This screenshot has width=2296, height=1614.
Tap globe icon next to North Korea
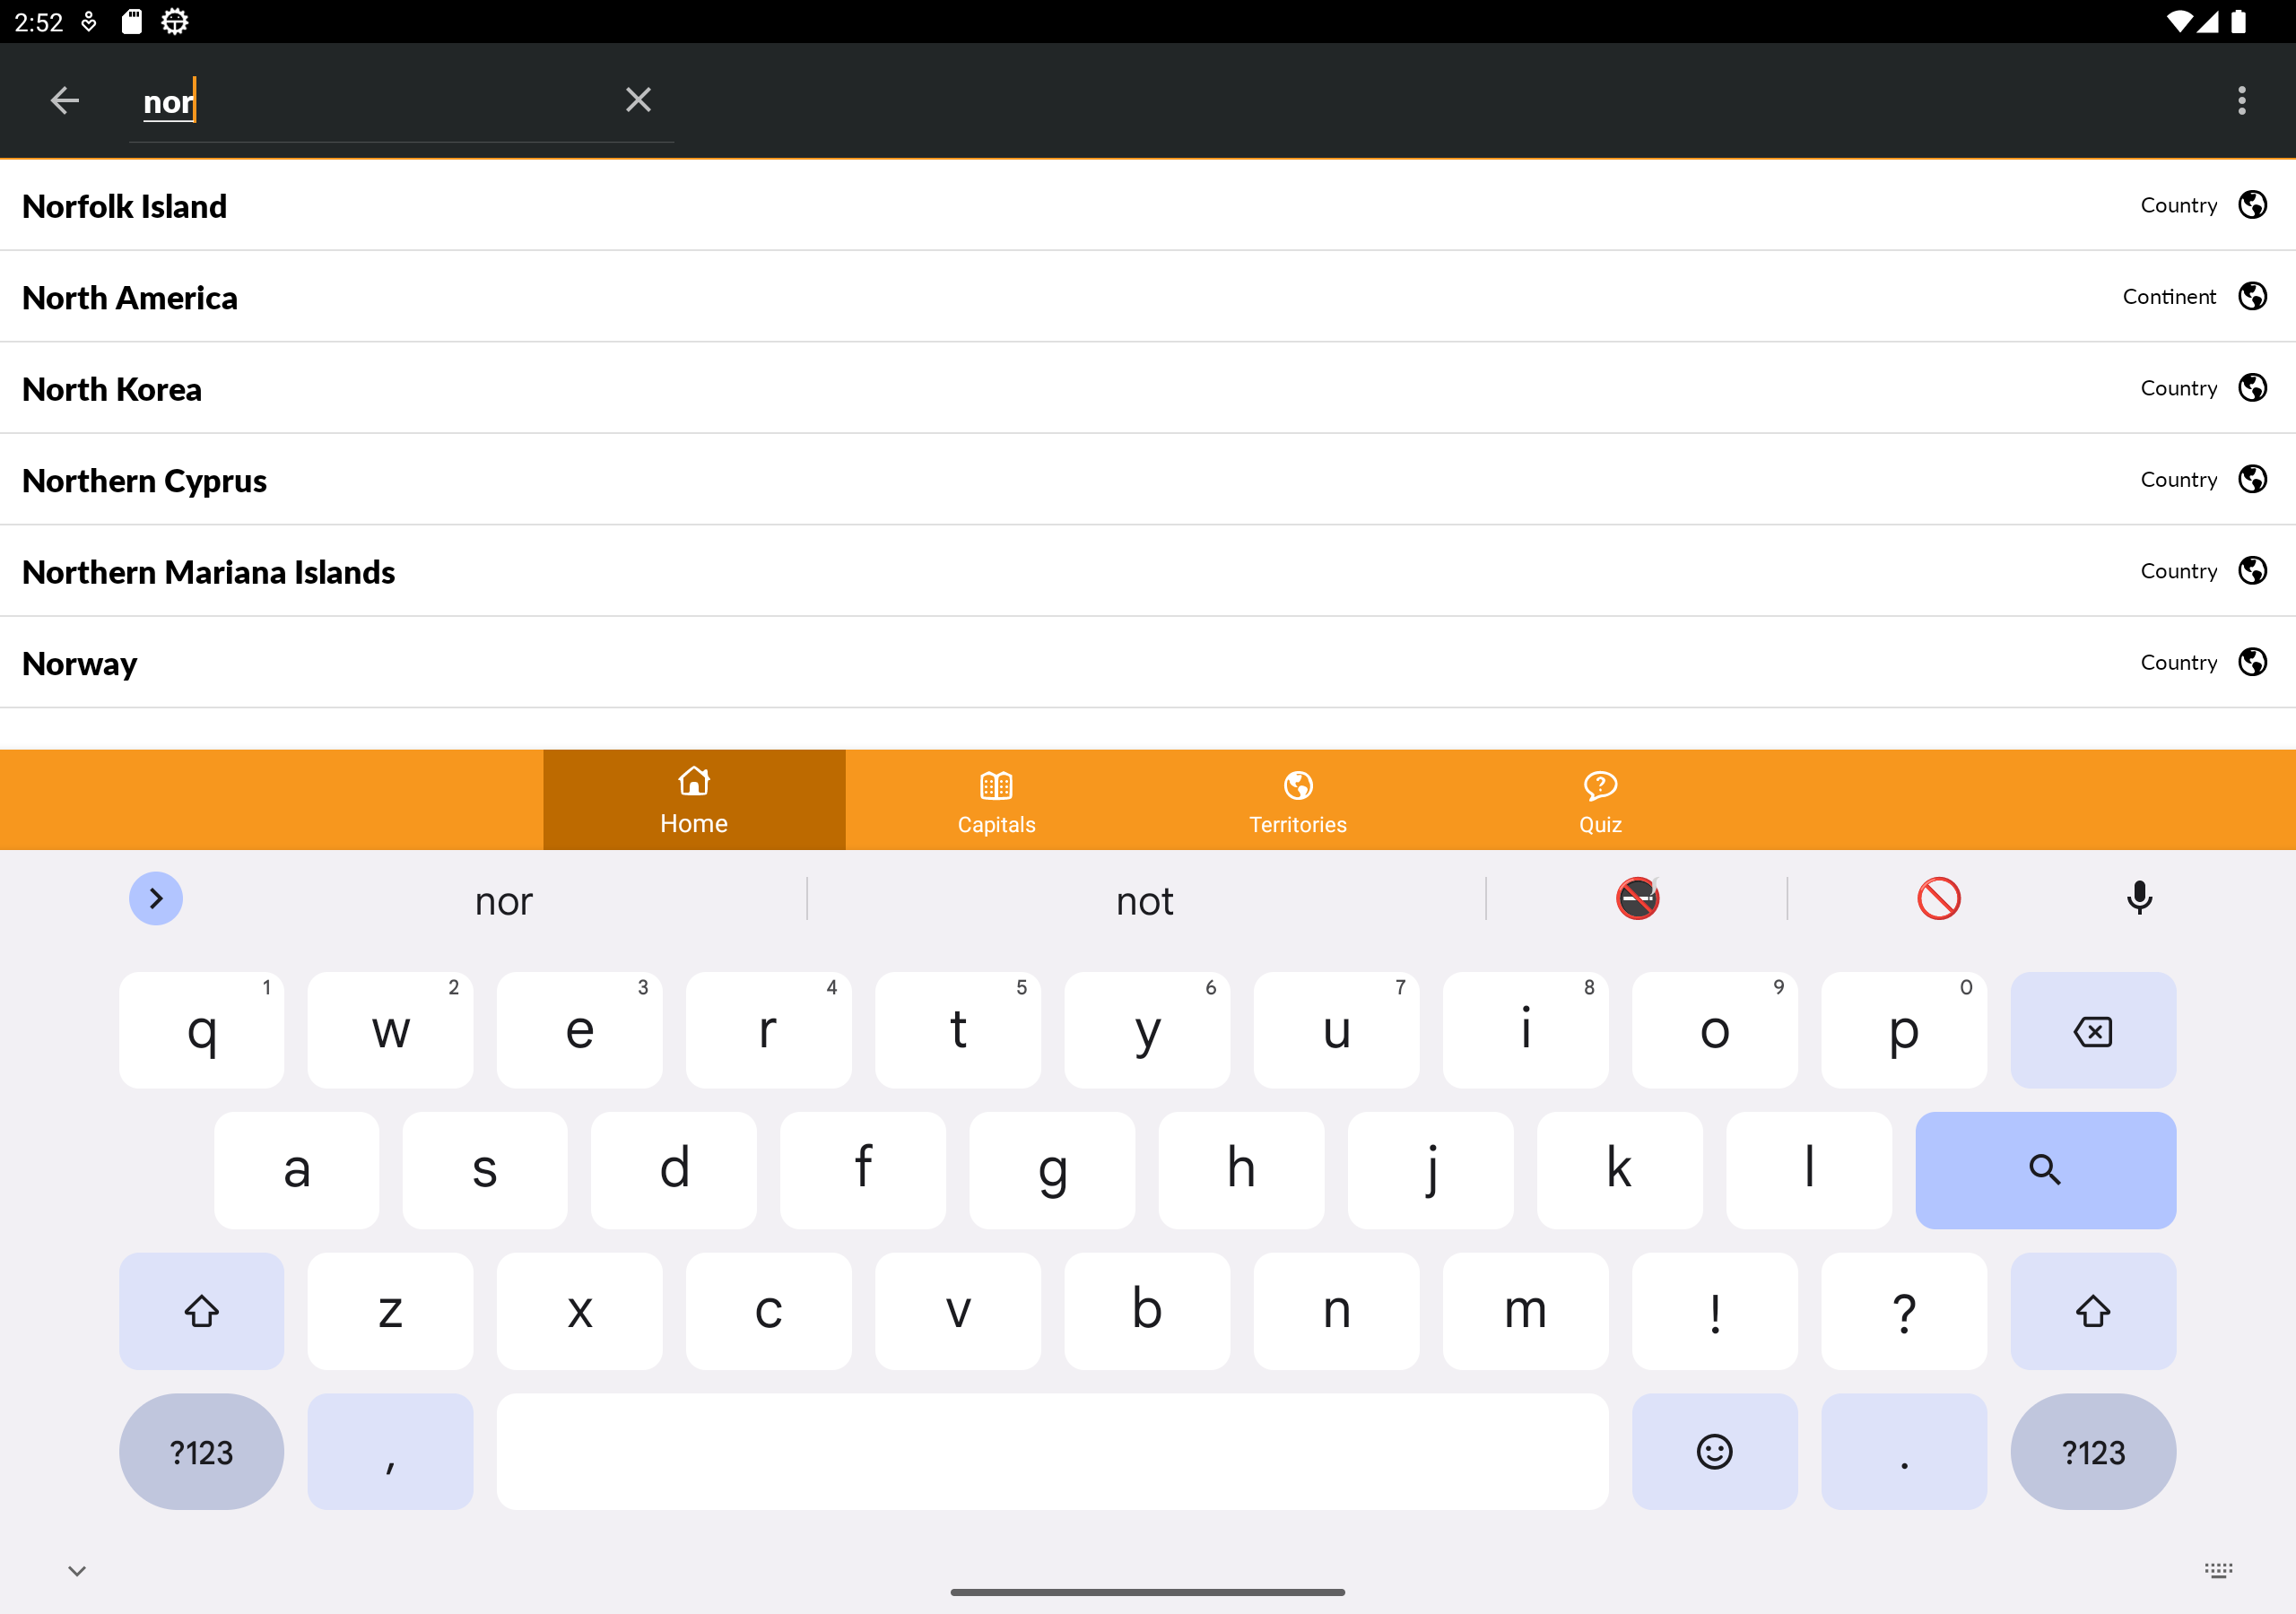click(x=2252, y=388)
